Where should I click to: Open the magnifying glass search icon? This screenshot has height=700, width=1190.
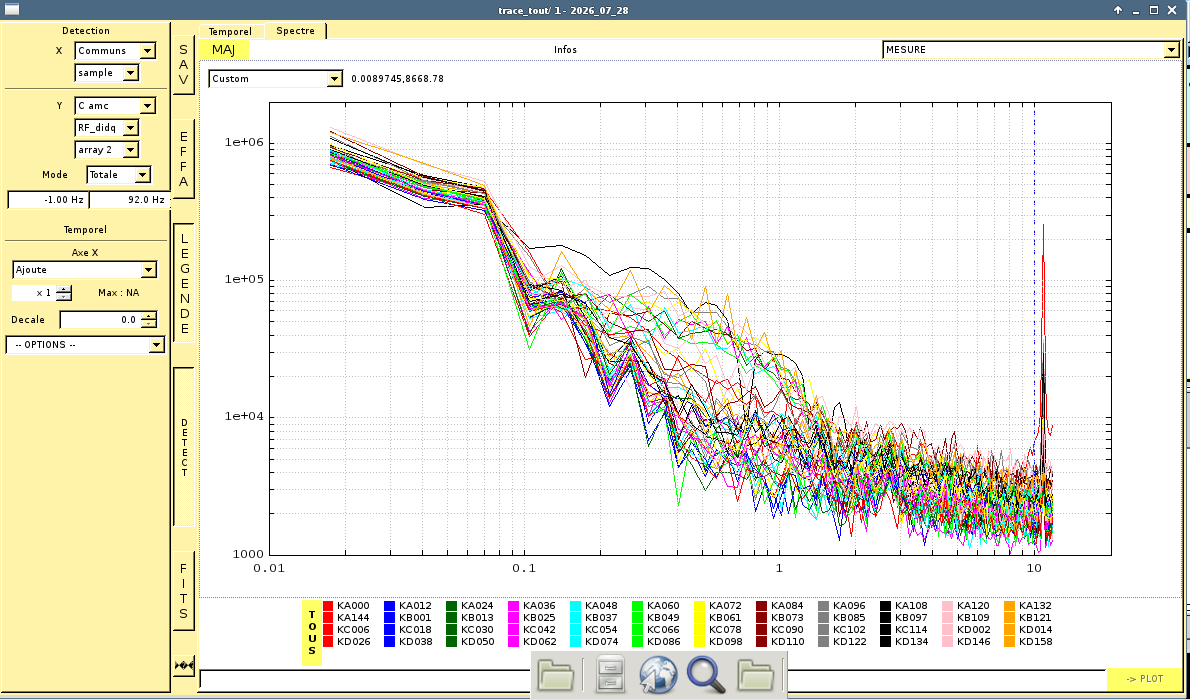(x=706, y=674)
